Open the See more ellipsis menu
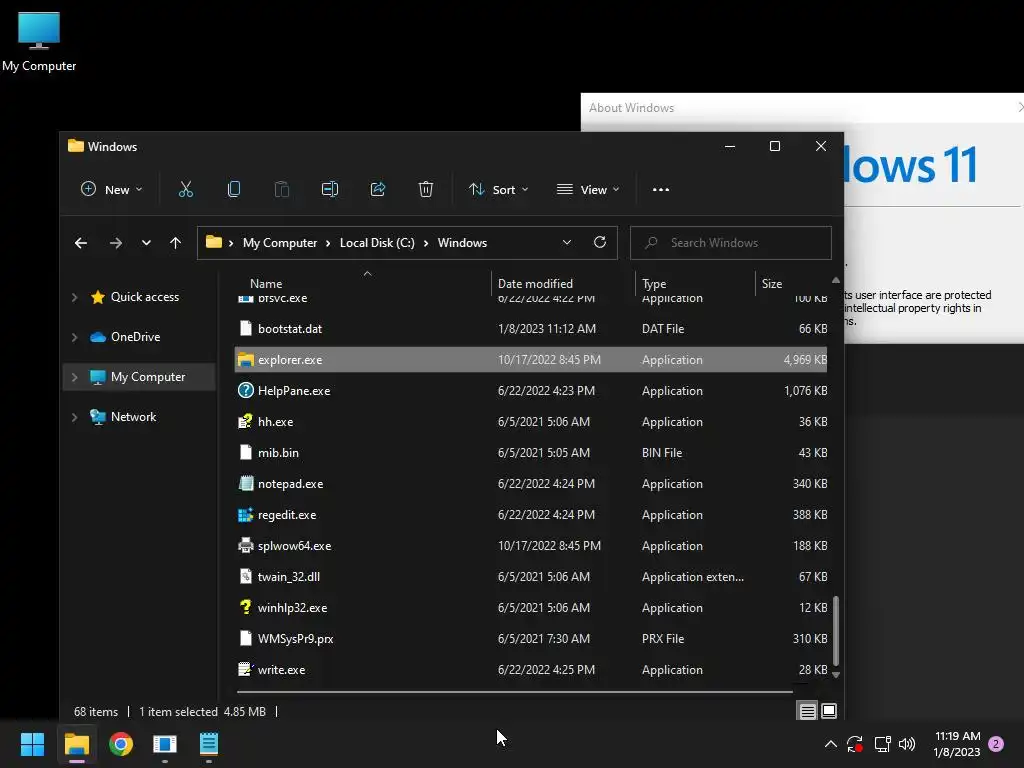The height and width of the screenshot is (768, 1024). point(661,189)
